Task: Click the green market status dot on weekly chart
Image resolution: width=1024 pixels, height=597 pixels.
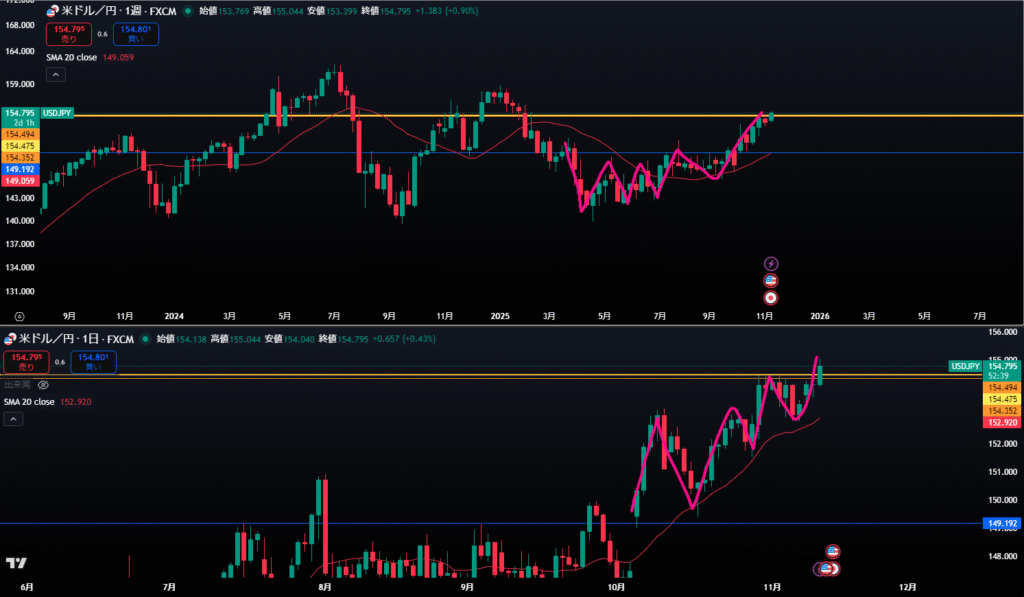Action: pyautogui.click(x=188, y=10)
